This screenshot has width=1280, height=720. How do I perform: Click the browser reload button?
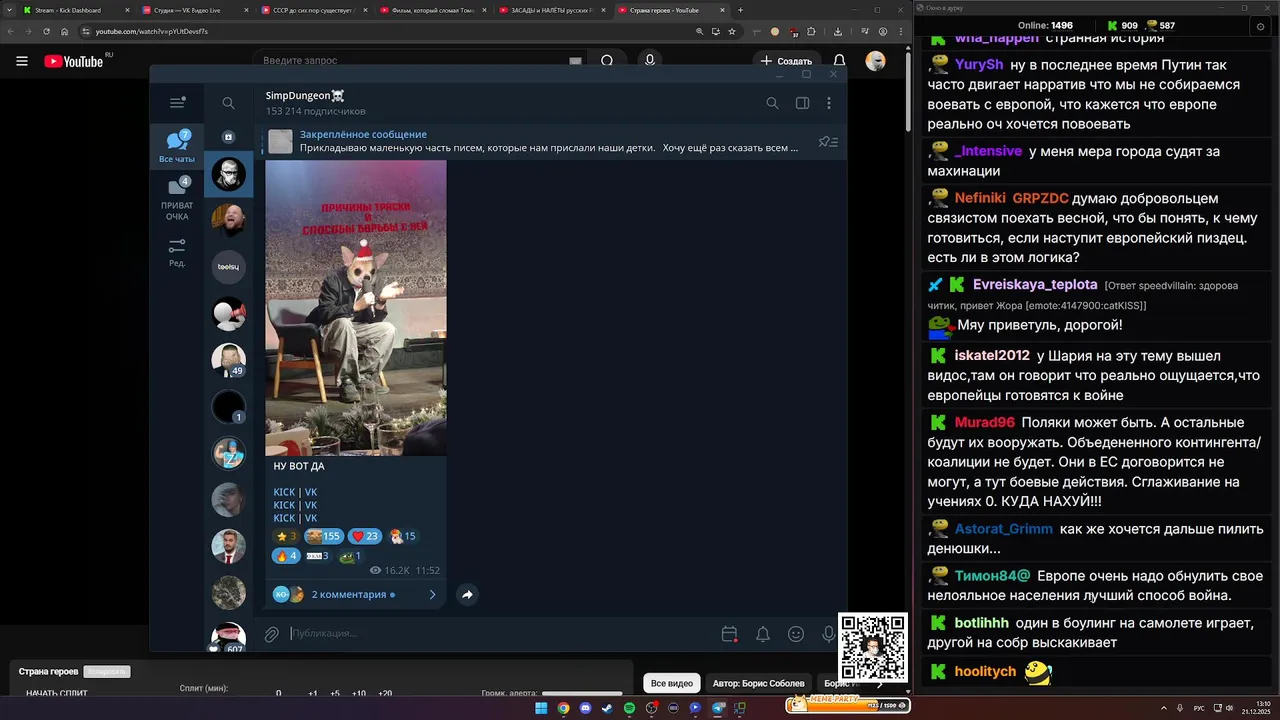point(46,31)
